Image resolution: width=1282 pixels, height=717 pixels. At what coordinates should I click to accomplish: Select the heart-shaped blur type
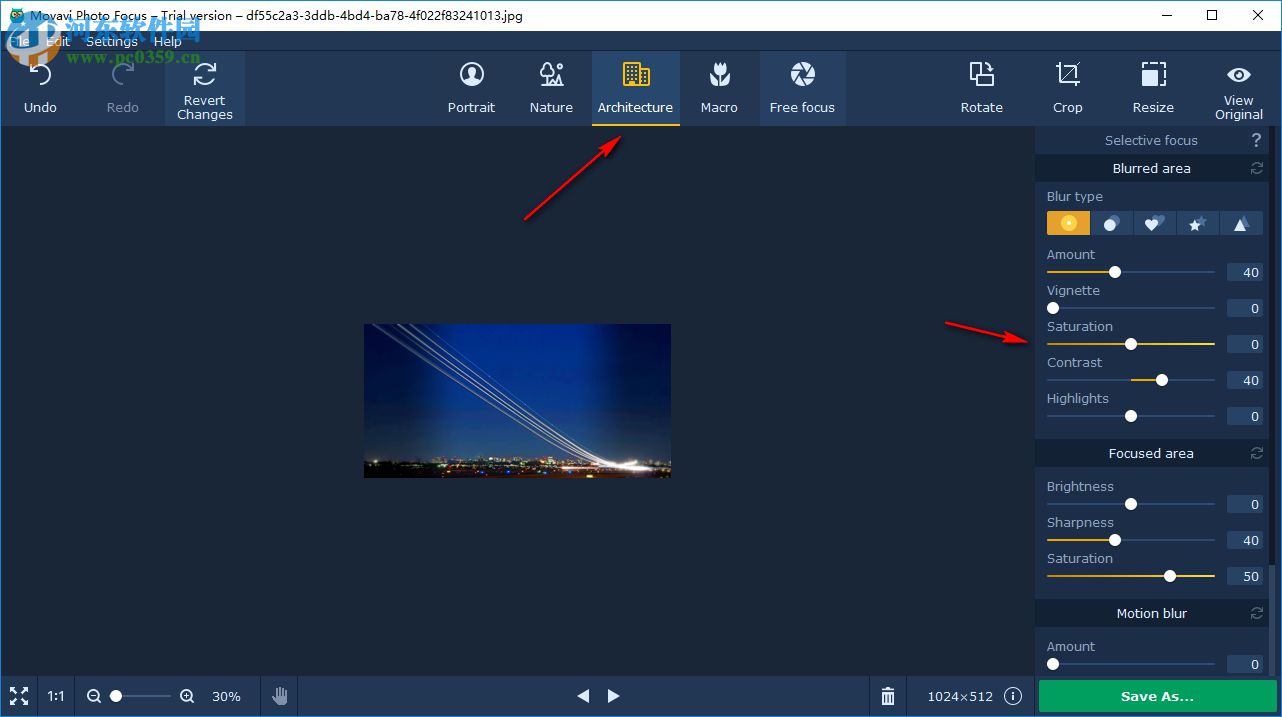(x=1155, y=223)
